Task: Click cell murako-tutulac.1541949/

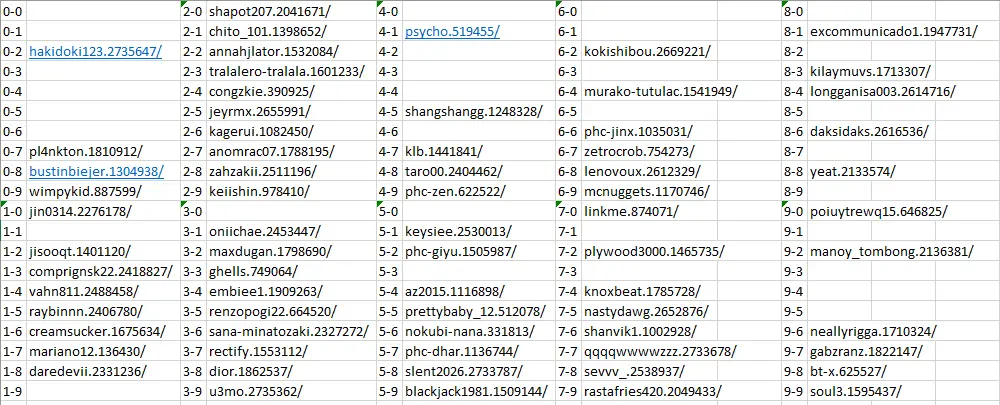Action: pos(661,91)
